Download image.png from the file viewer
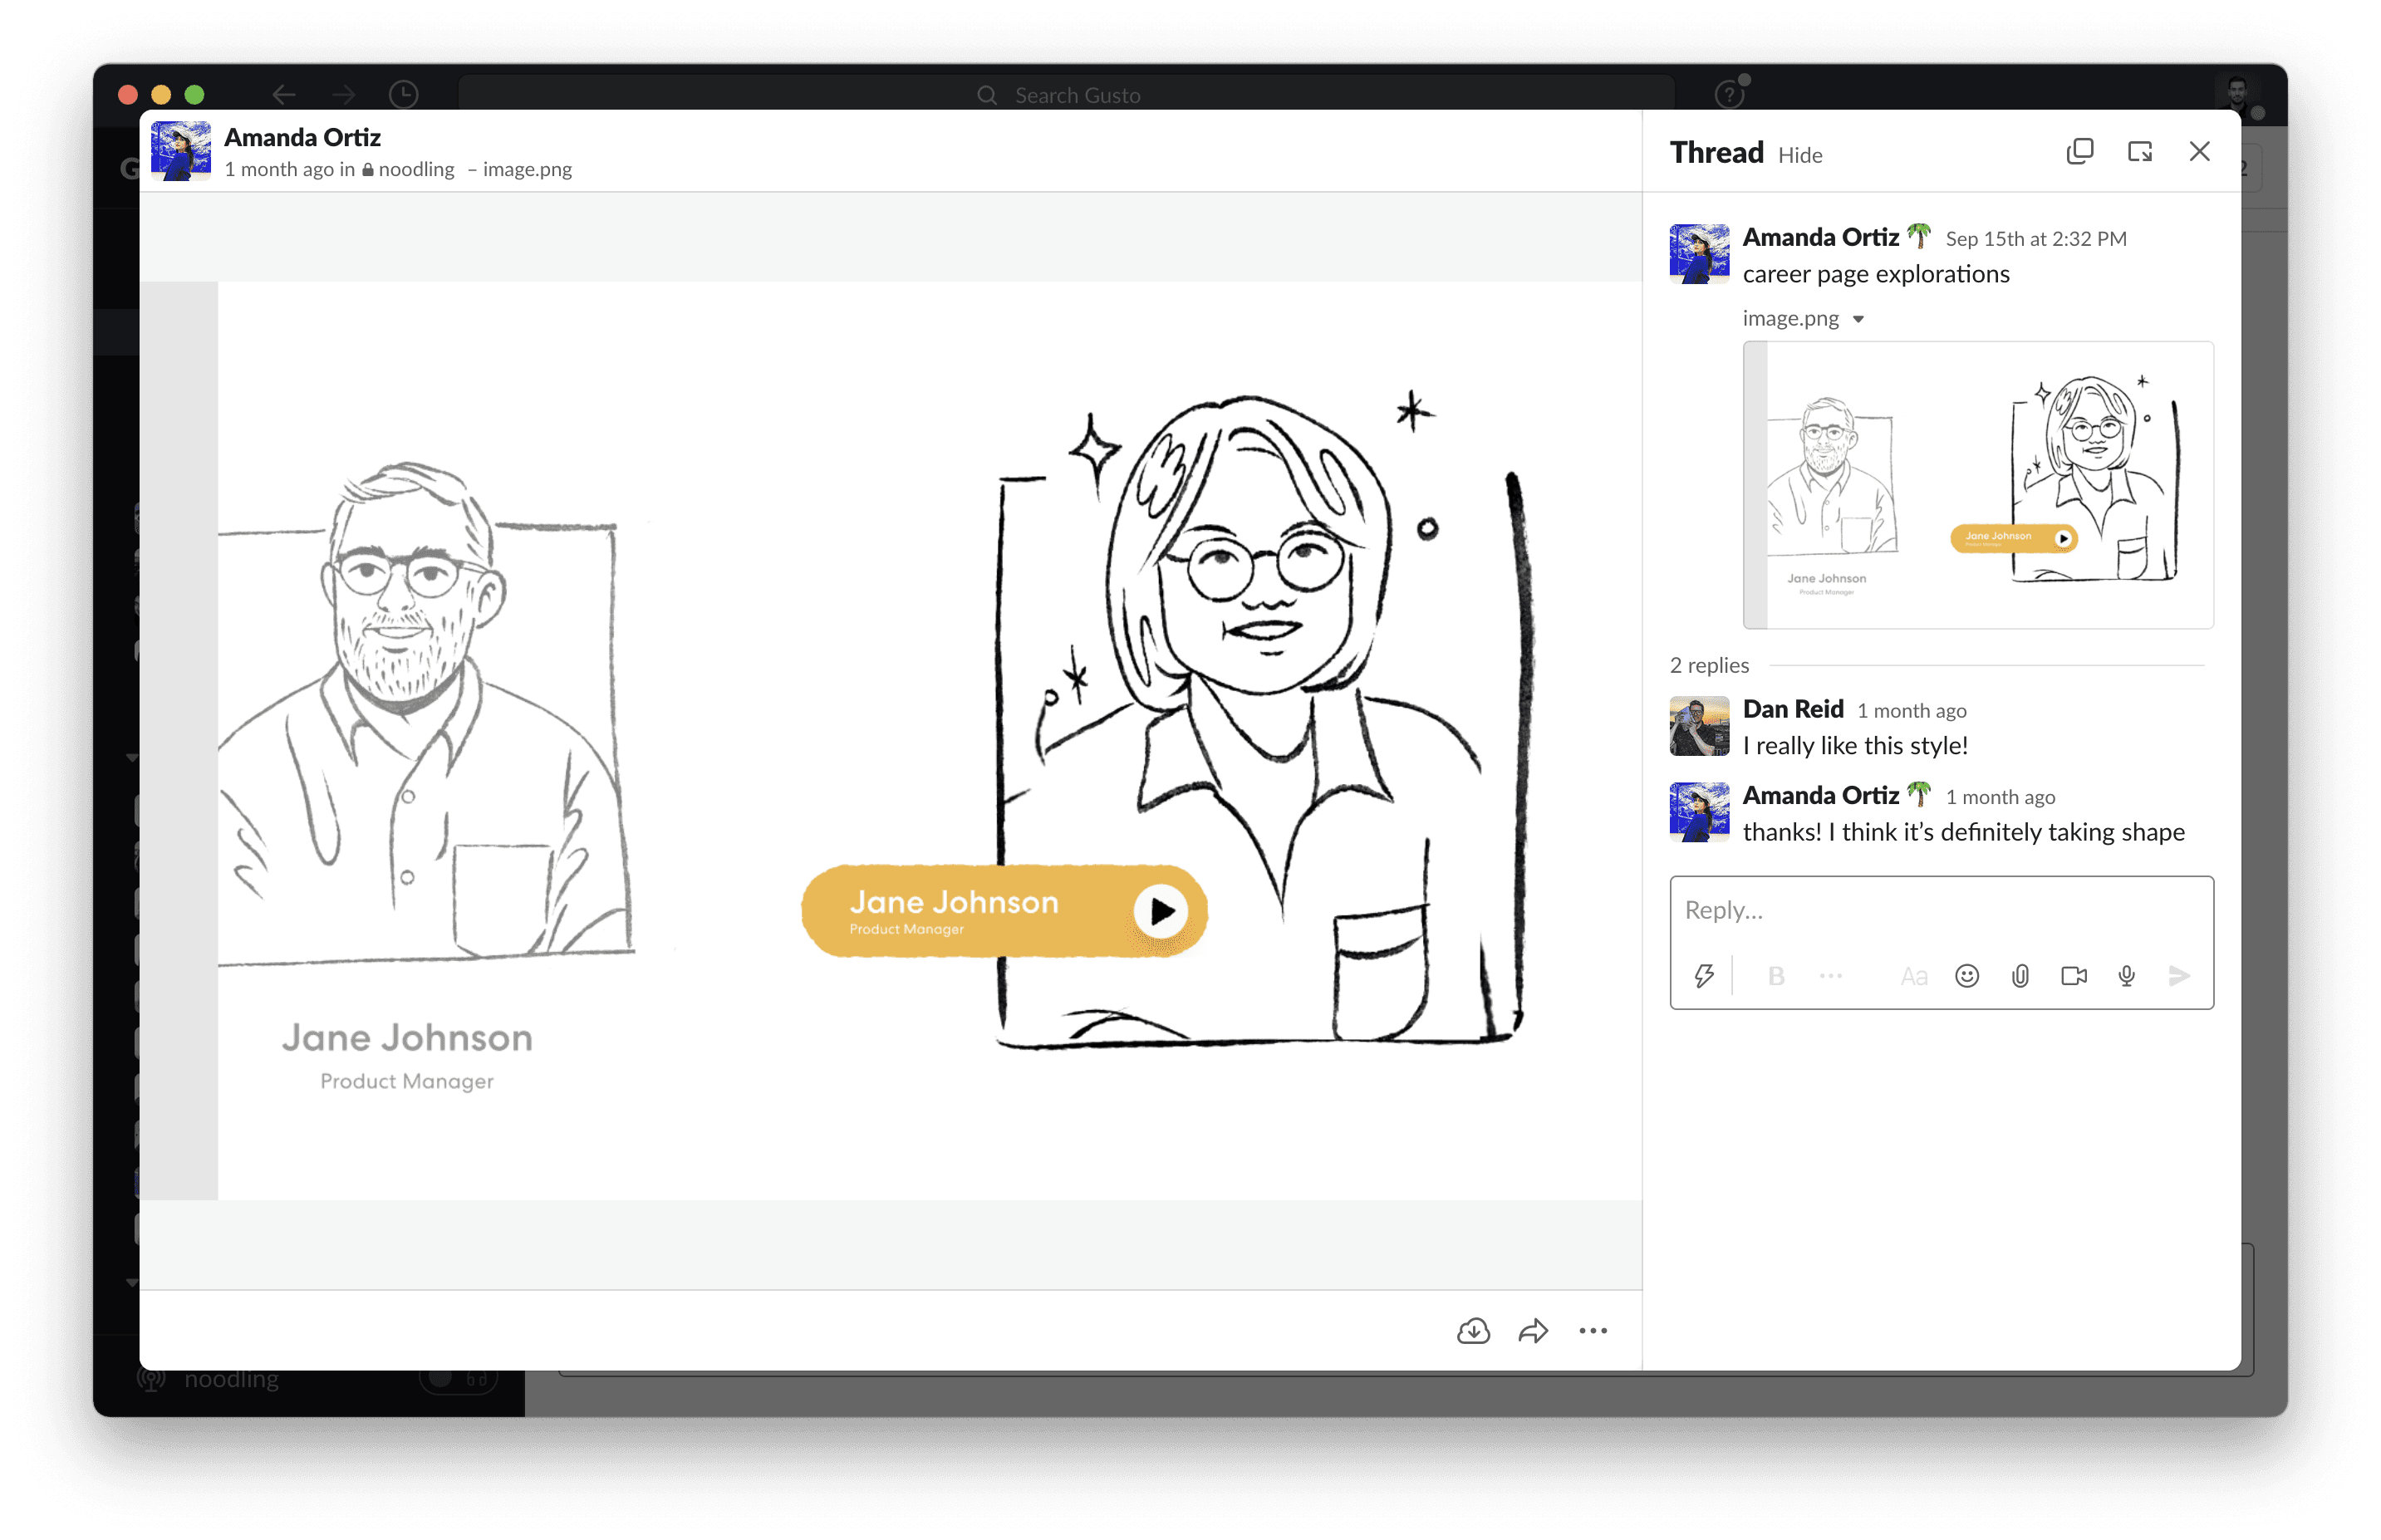 point(1473,1330)
